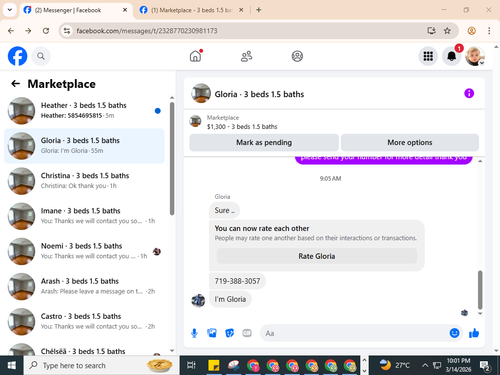Screen dimensions: 500x375
Task: Bookmark this page with the star
Action: click(x=447, y=31)
